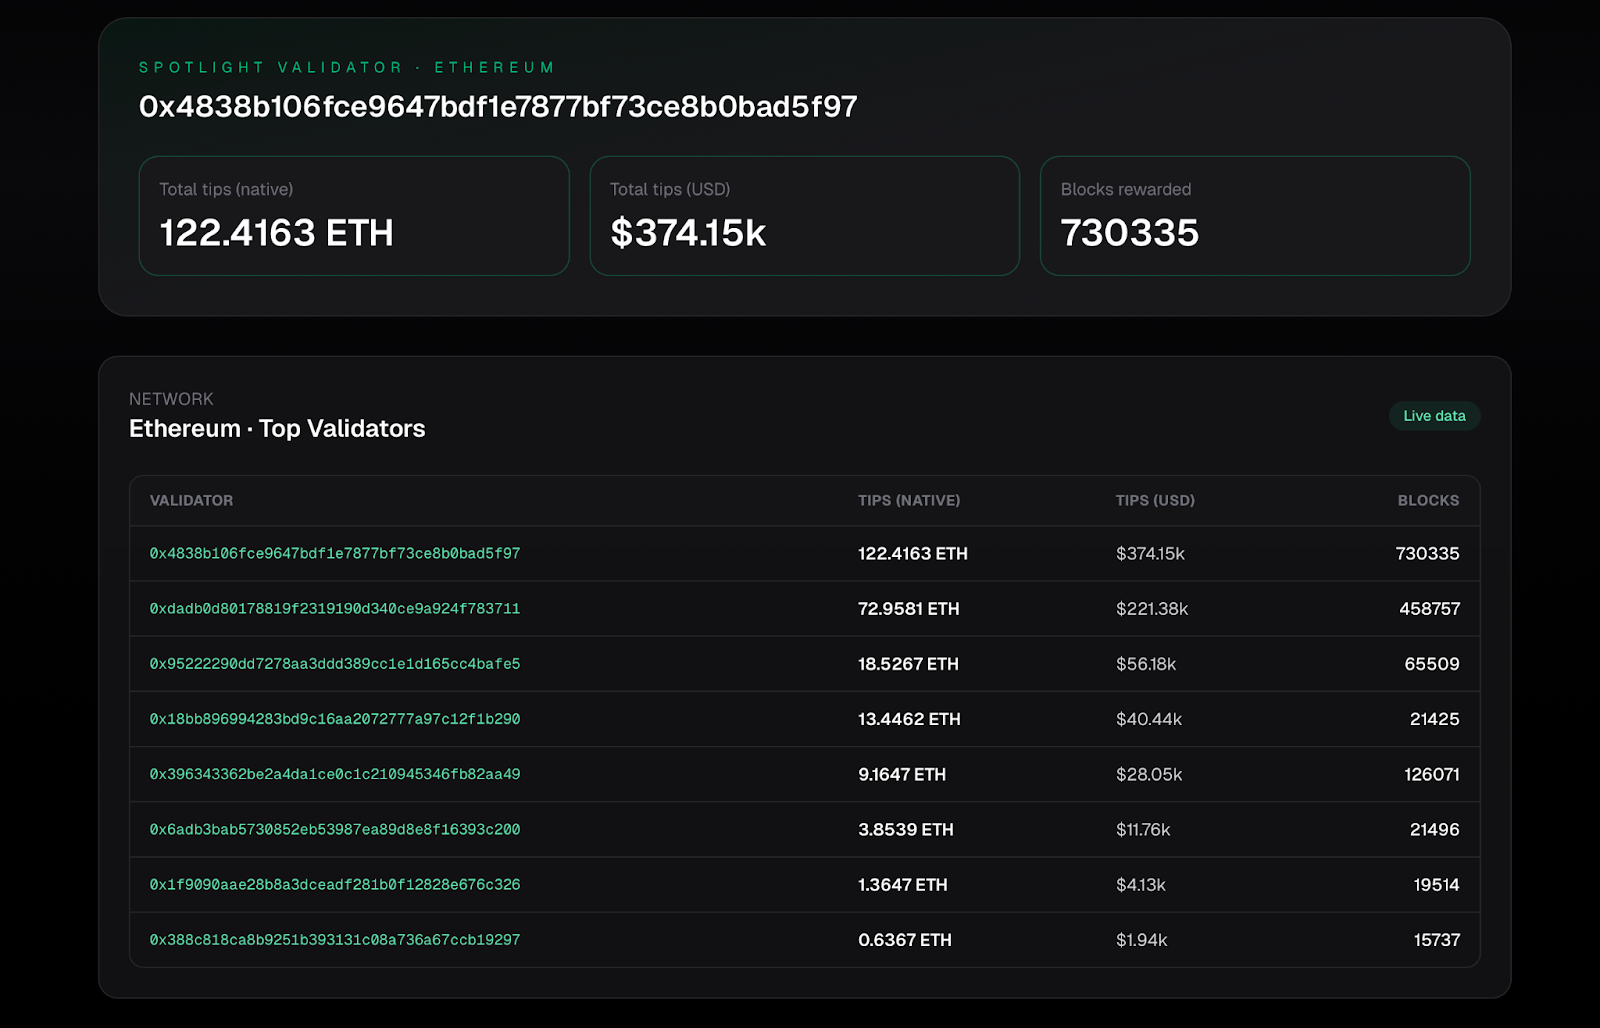This screenshot has width=1600, height=1028.
Task: Click the BLOCKS column header
Action: pyautogui.click(x=1427, y=500)
